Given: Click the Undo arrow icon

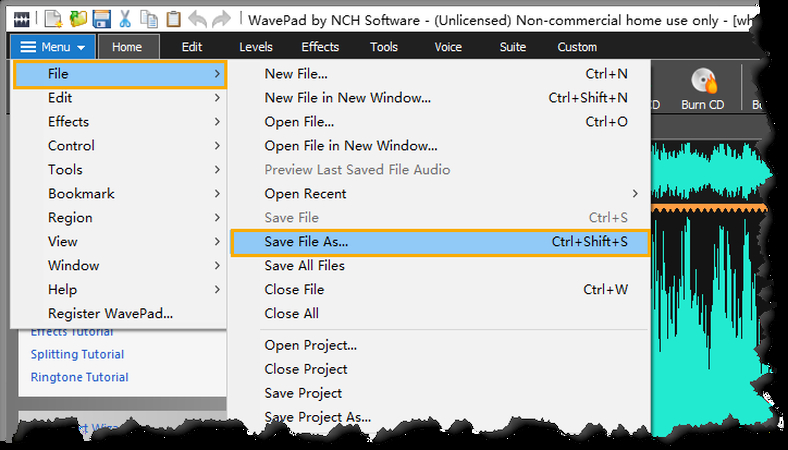Looking at the screenshot, I should tap(198, 18).
